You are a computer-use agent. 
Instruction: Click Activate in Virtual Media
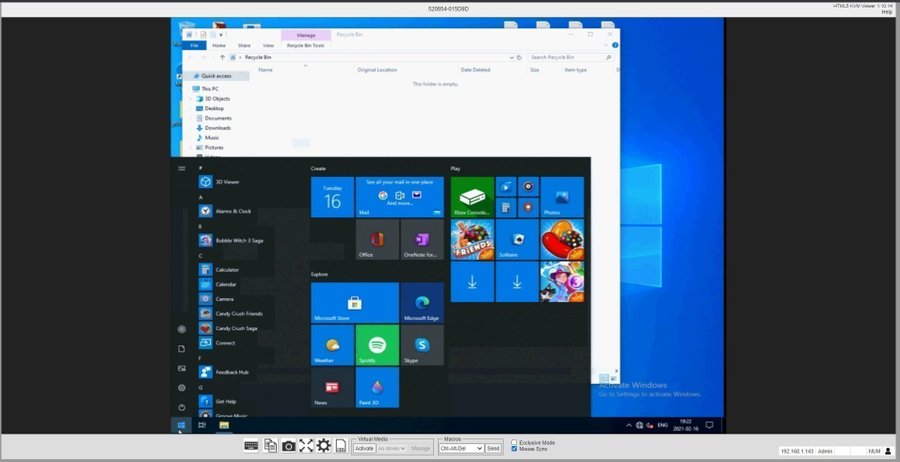tap(364, 448)
